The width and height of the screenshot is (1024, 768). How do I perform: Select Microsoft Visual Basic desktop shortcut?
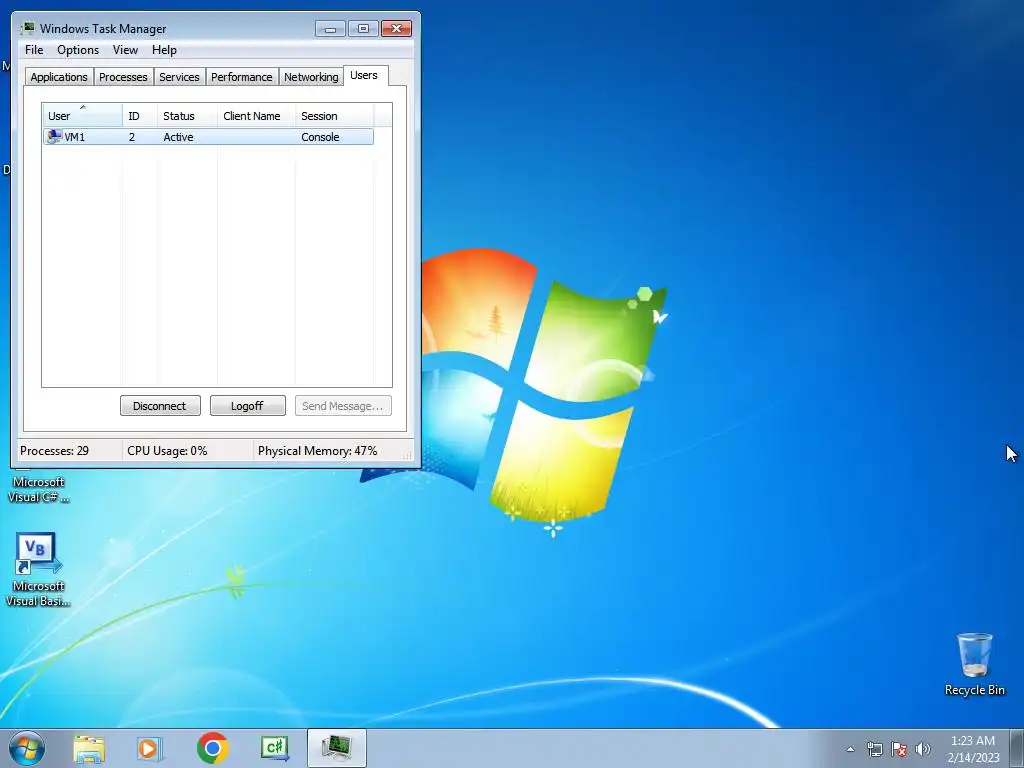[37, 569]
